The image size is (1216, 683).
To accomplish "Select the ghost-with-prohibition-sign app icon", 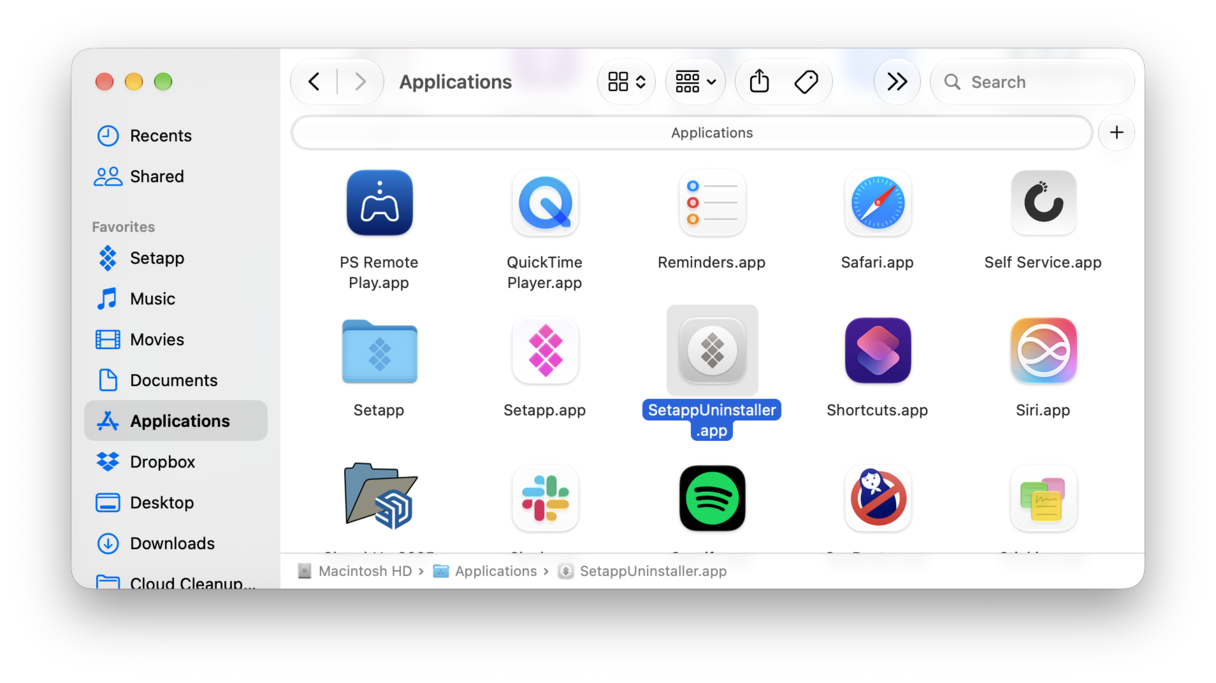I will point(877,498).
